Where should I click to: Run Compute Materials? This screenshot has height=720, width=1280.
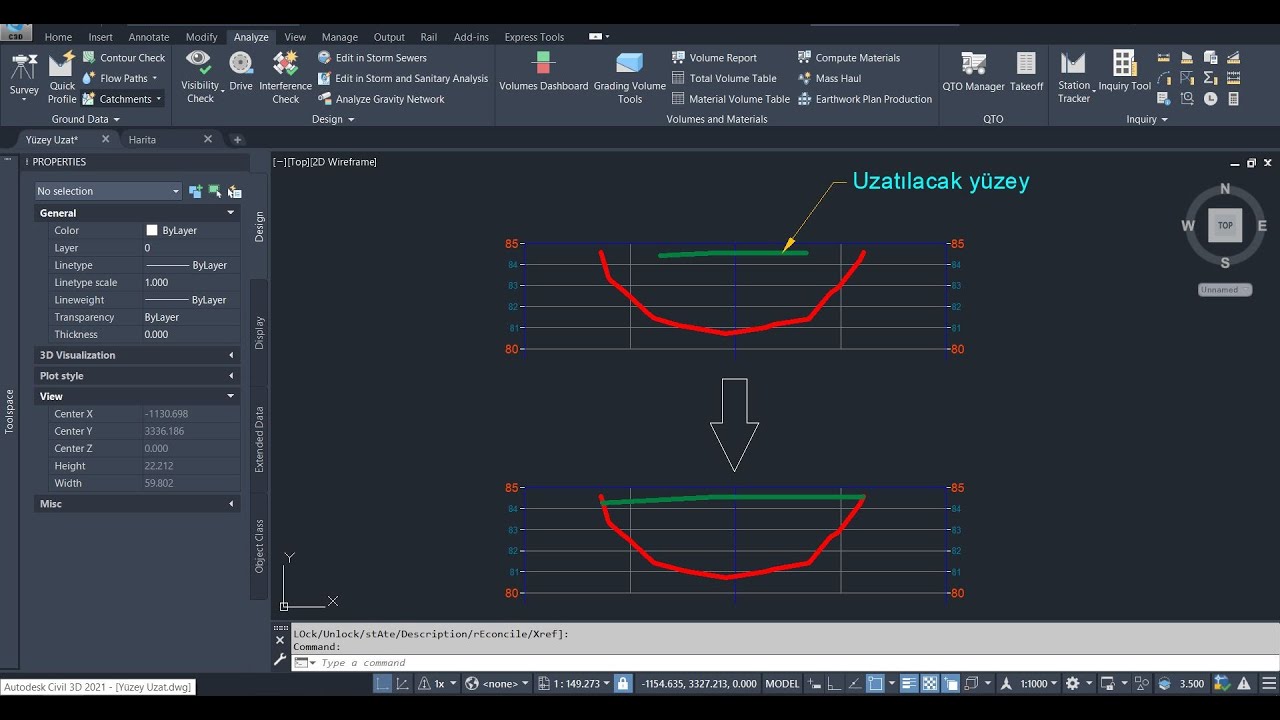tap(849, 58)
